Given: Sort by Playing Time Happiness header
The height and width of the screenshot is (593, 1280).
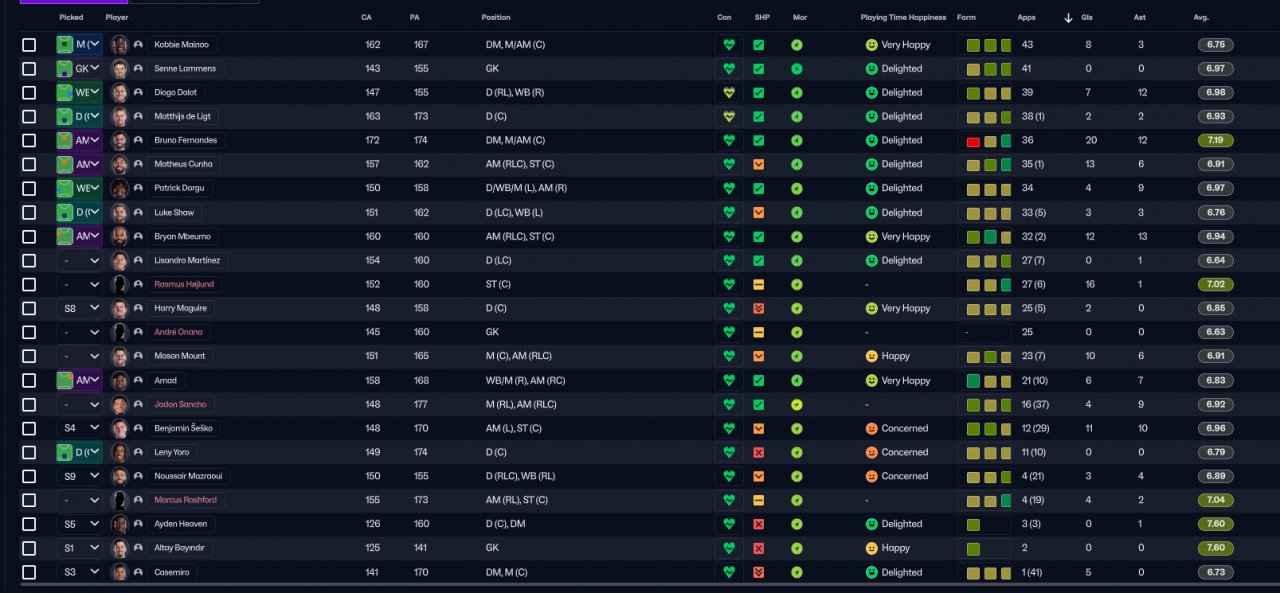Looking at the screenshot, I should (x=903, y=18).
